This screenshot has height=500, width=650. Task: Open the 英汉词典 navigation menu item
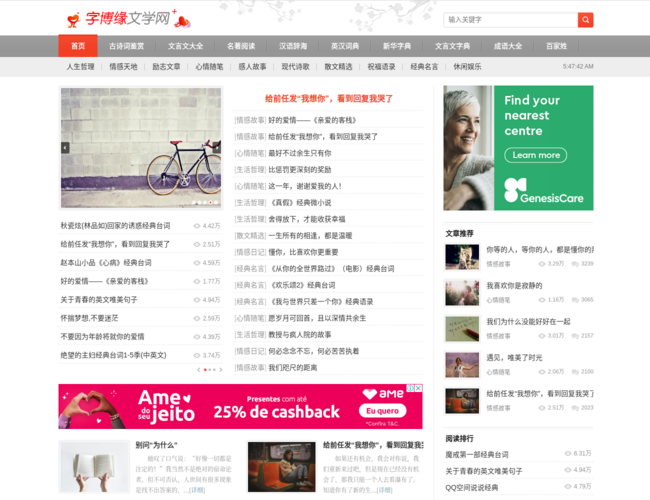coord(345,46)
